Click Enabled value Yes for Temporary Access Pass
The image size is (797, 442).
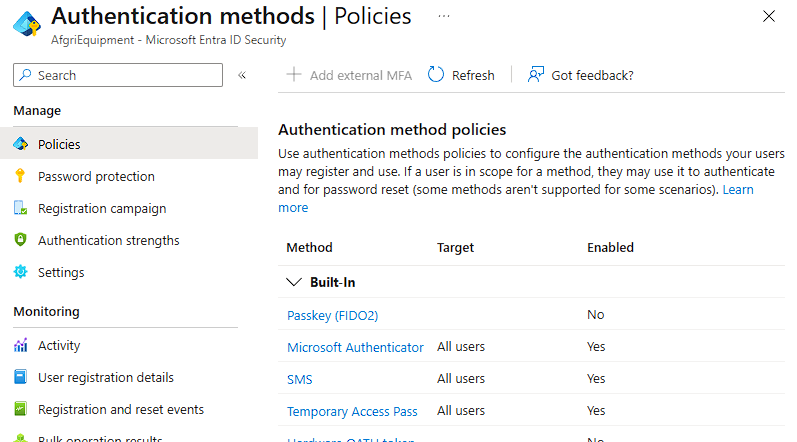point(596,411)
